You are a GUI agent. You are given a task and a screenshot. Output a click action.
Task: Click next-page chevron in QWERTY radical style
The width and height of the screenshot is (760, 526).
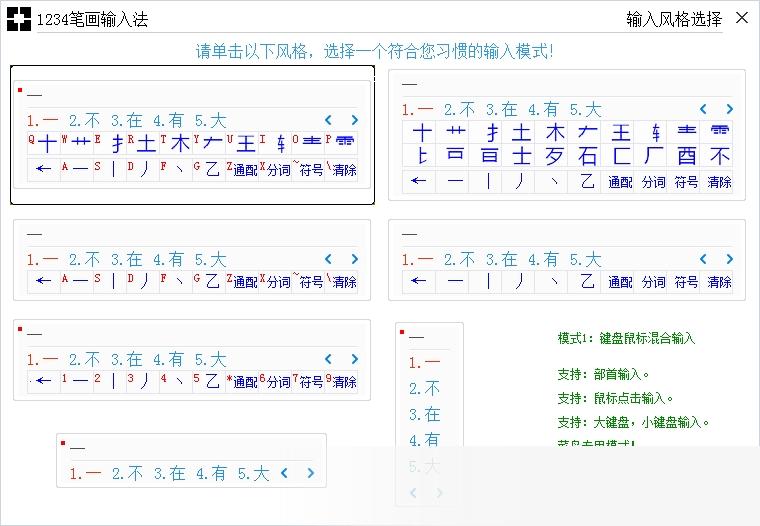click(355, 120)
